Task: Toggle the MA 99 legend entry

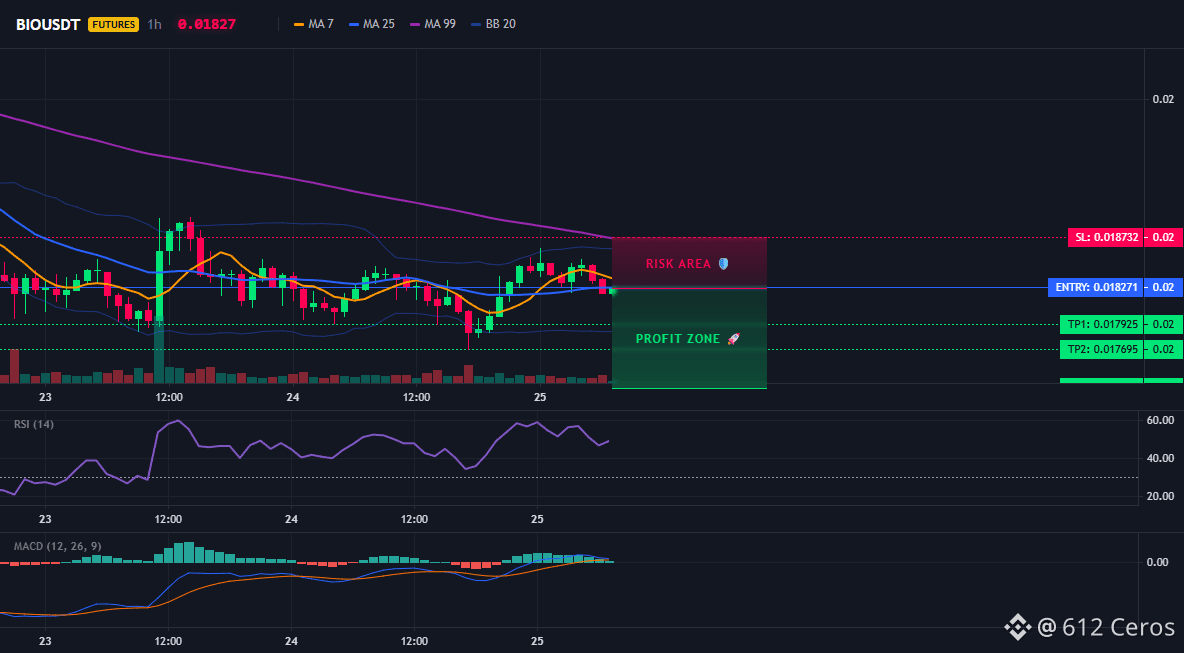Action: (433, 24)
